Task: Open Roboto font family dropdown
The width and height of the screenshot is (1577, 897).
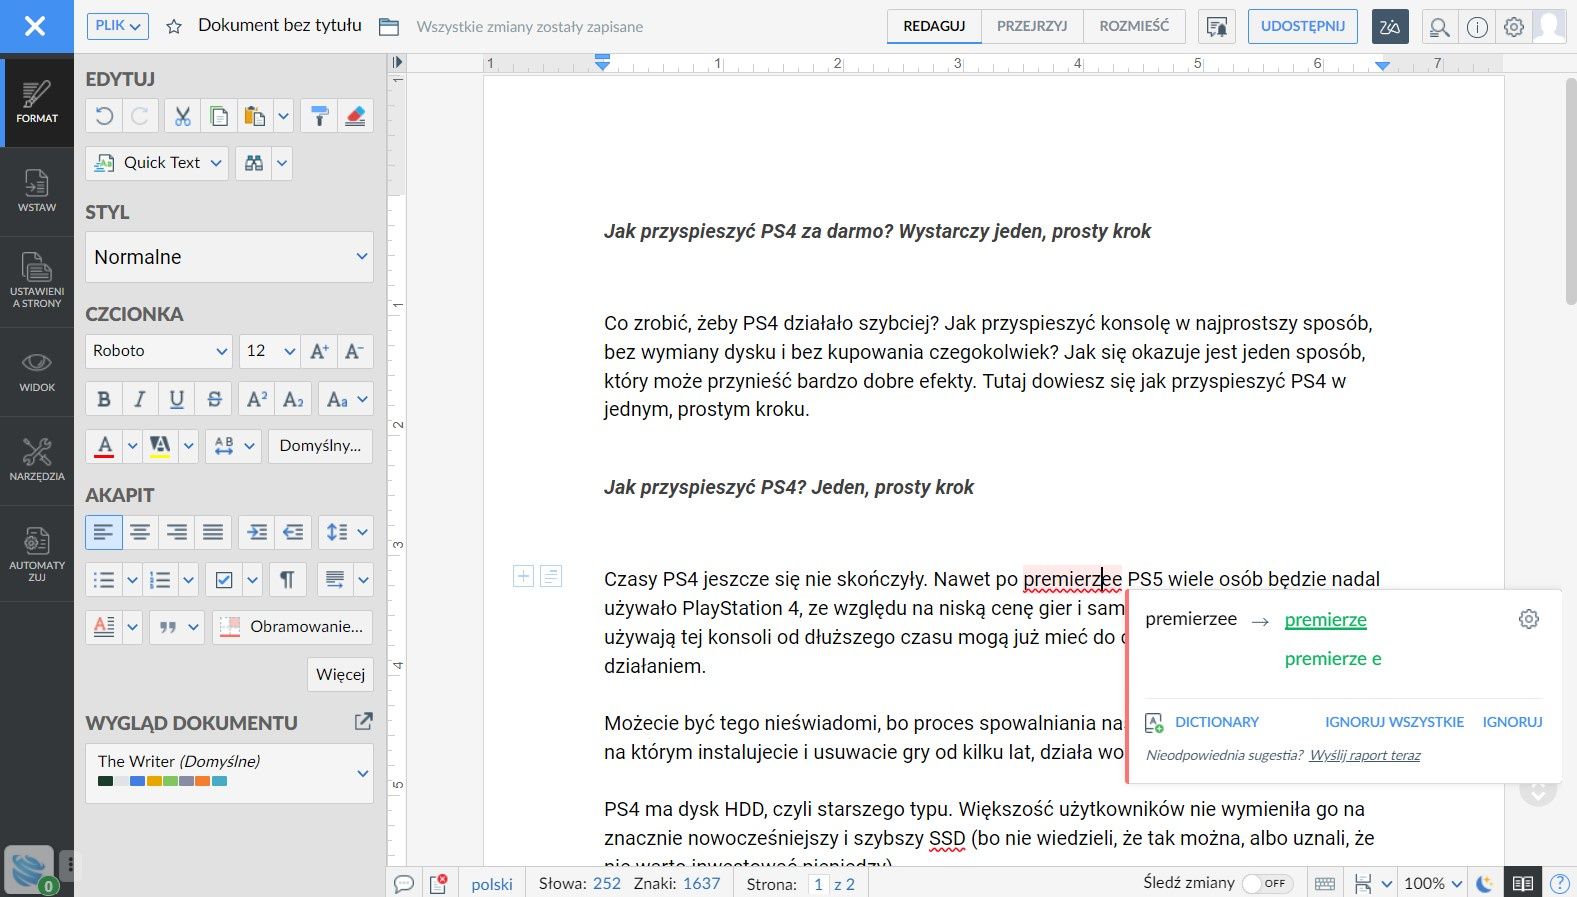Action: (x=159, y=351)
